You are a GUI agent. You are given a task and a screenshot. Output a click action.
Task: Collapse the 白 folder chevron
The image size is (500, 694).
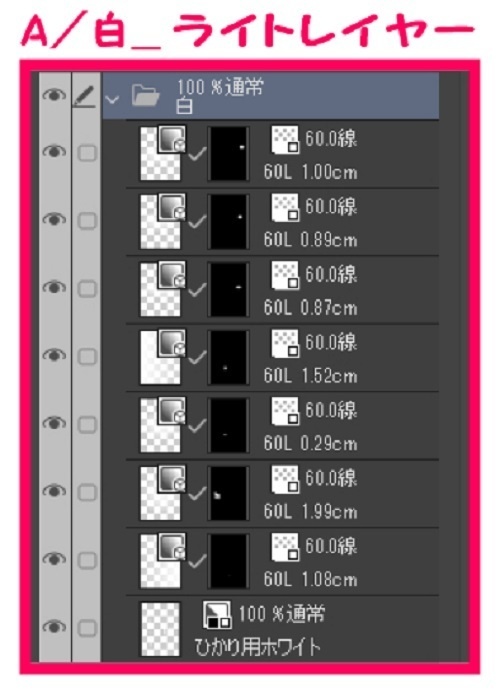click(x=112, y=99)
